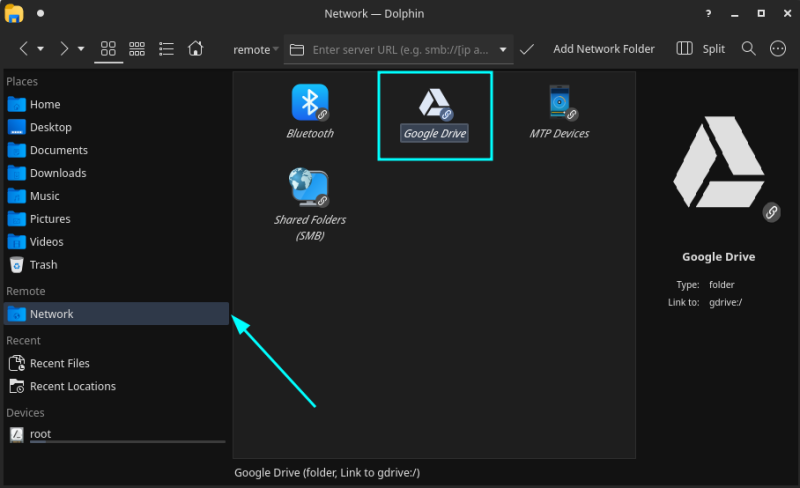The width and height of the screenshot is (800, 488).
Task: Open Home in Places sidebar
Action: 116,105
